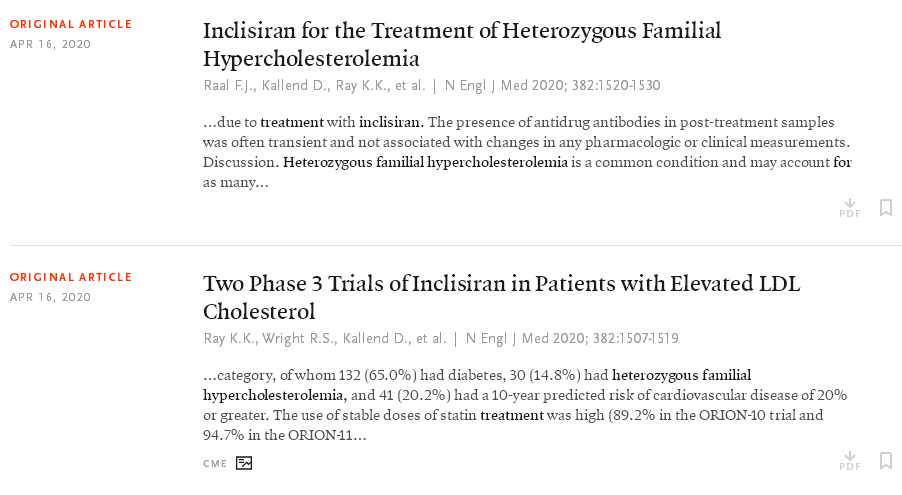
Task: Click citation N Engl J Med 2020; 382:1520-1530
Action: coord(552,86)
